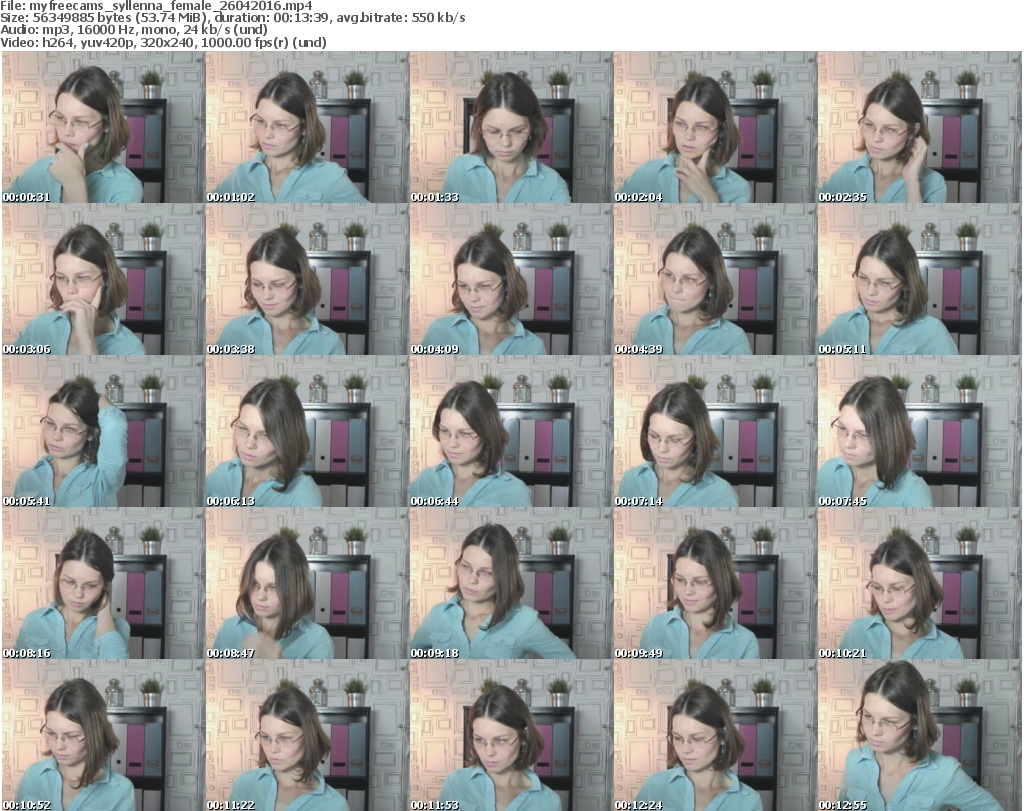Click the thumbnail frame at 00:12:24
The height and width of the screenshot is (811, 1024).
pyautogui.click(x=715, y=735)
